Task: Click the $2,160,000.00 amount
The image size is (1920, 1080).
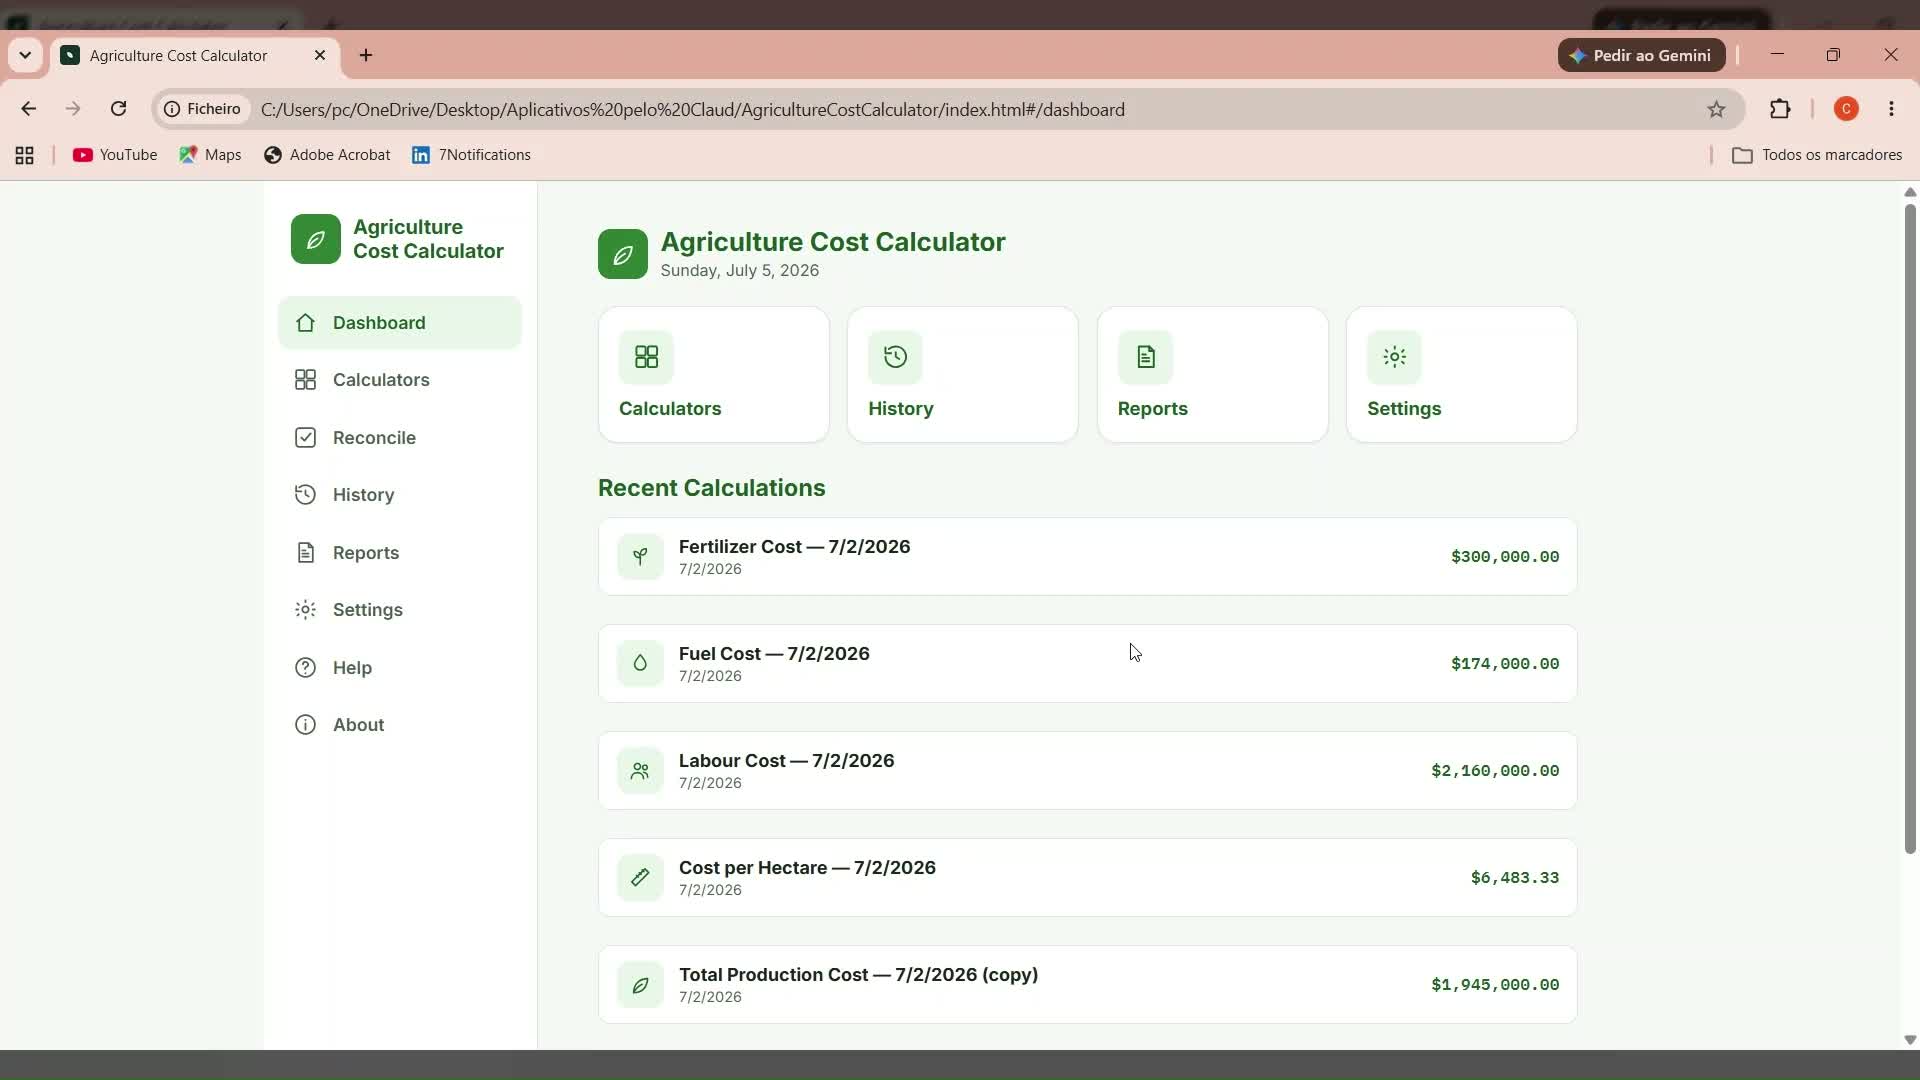Action: click(x=1494, y=771)
